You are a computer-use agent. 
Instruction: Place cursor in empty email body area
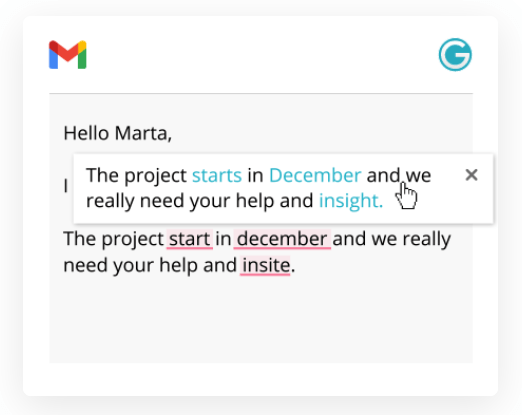click(261, 320)
